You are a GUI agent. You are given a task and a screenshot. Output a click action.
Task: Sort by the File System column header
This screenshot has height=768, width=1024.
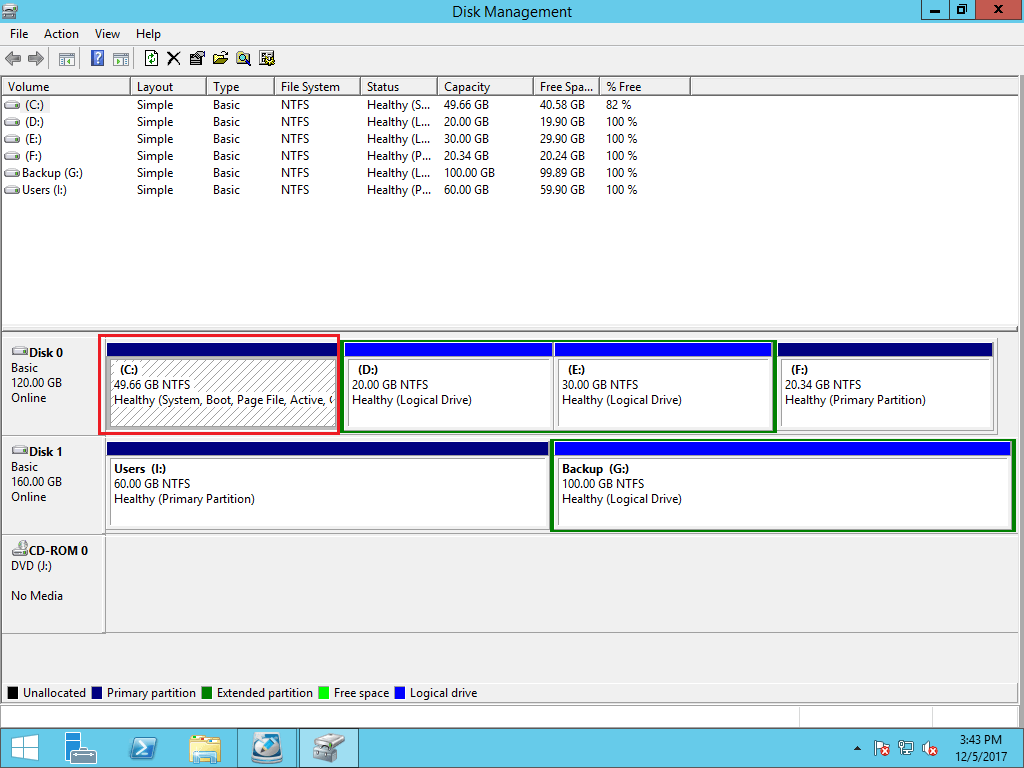click(x=317, y=87)
